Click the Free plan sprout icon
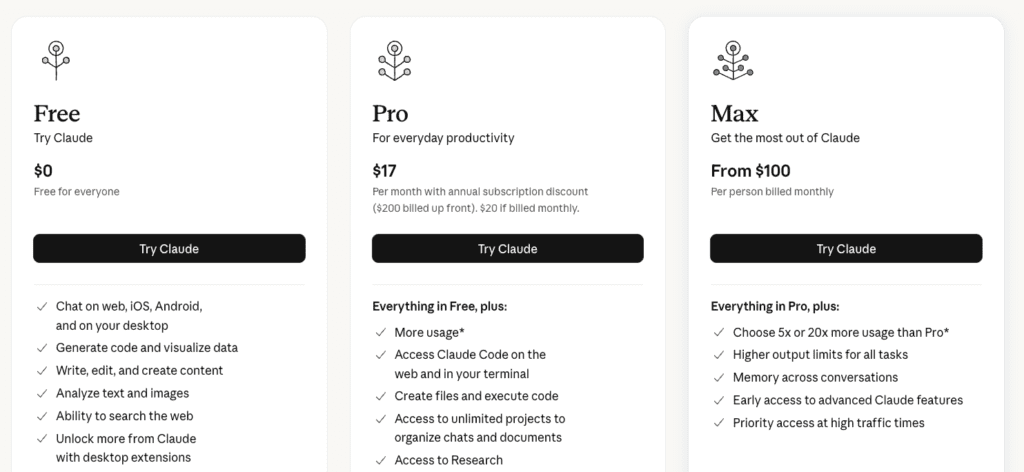 (56, 60)
